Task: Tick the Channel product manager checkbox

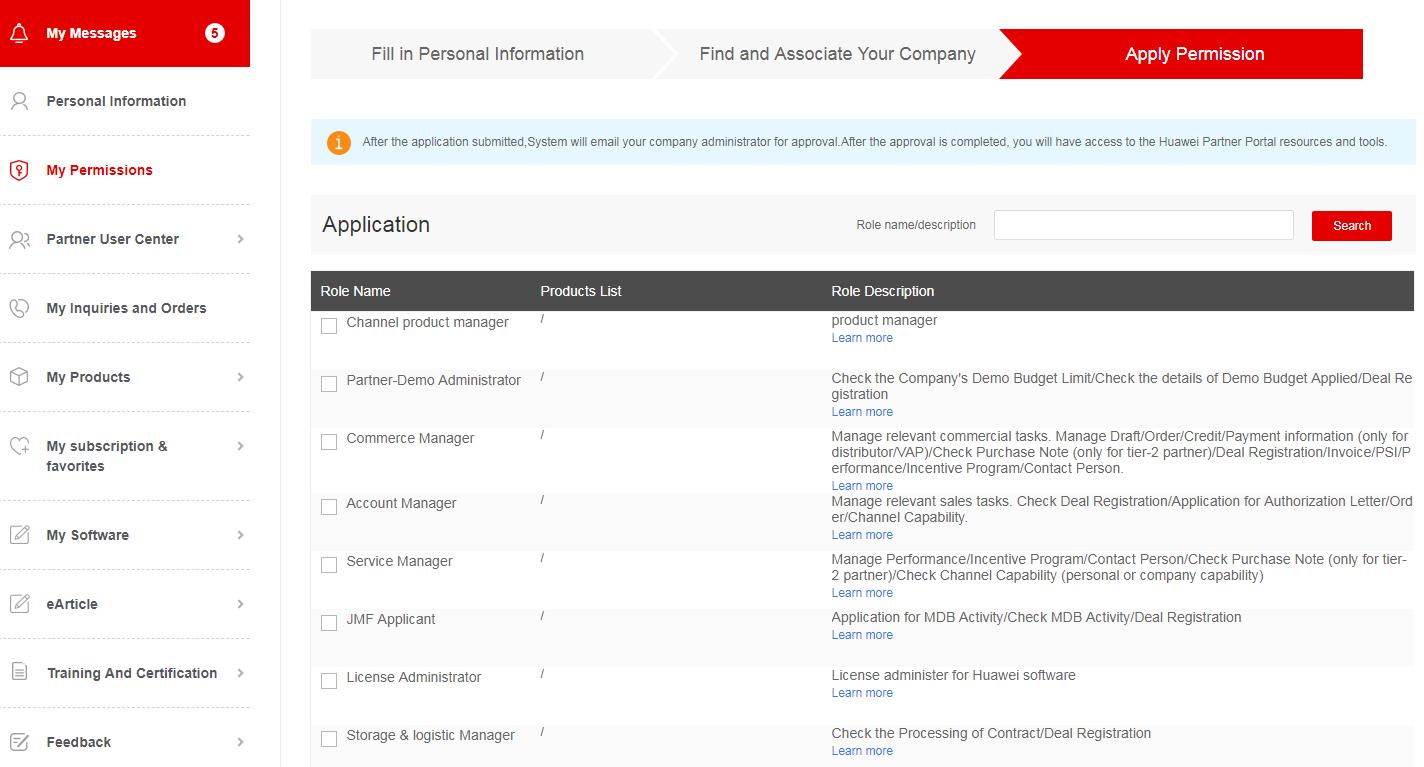Action: click(x=329, y=326)
